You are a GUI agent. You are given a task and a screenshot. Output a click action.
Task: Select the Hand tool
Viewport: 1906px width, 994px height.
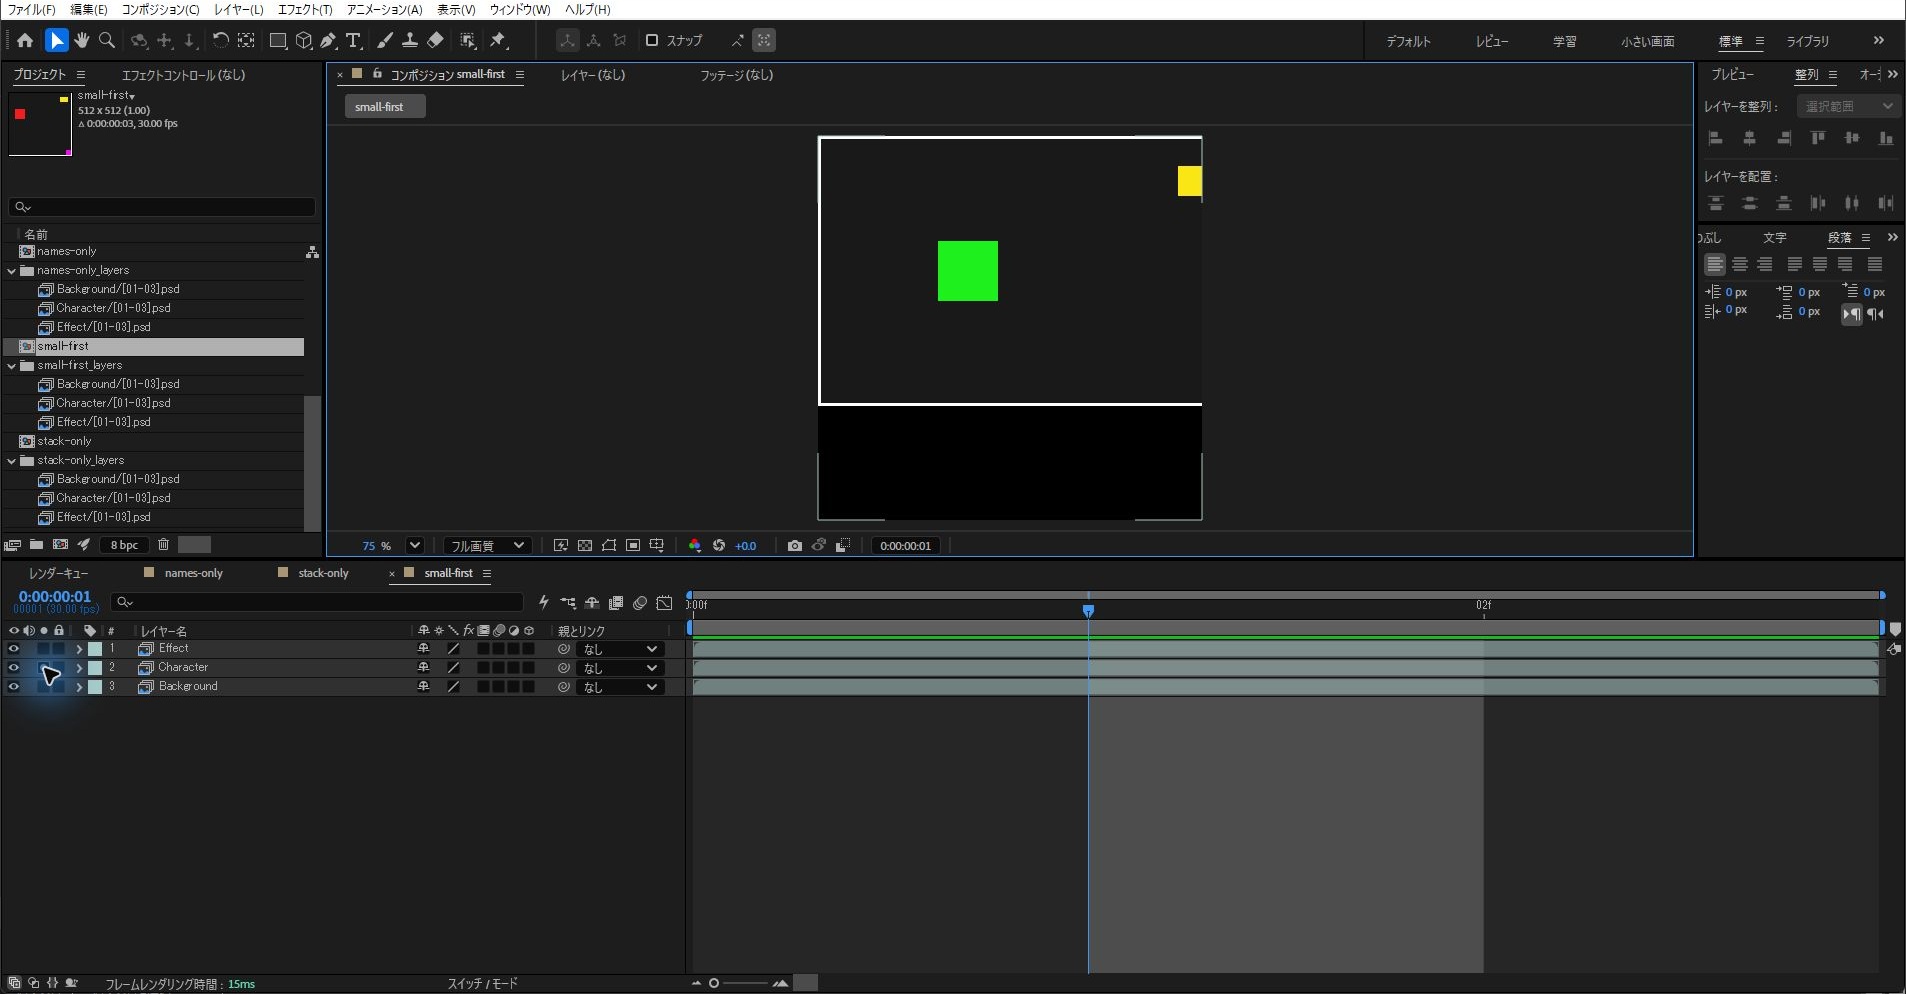[81, 41]
